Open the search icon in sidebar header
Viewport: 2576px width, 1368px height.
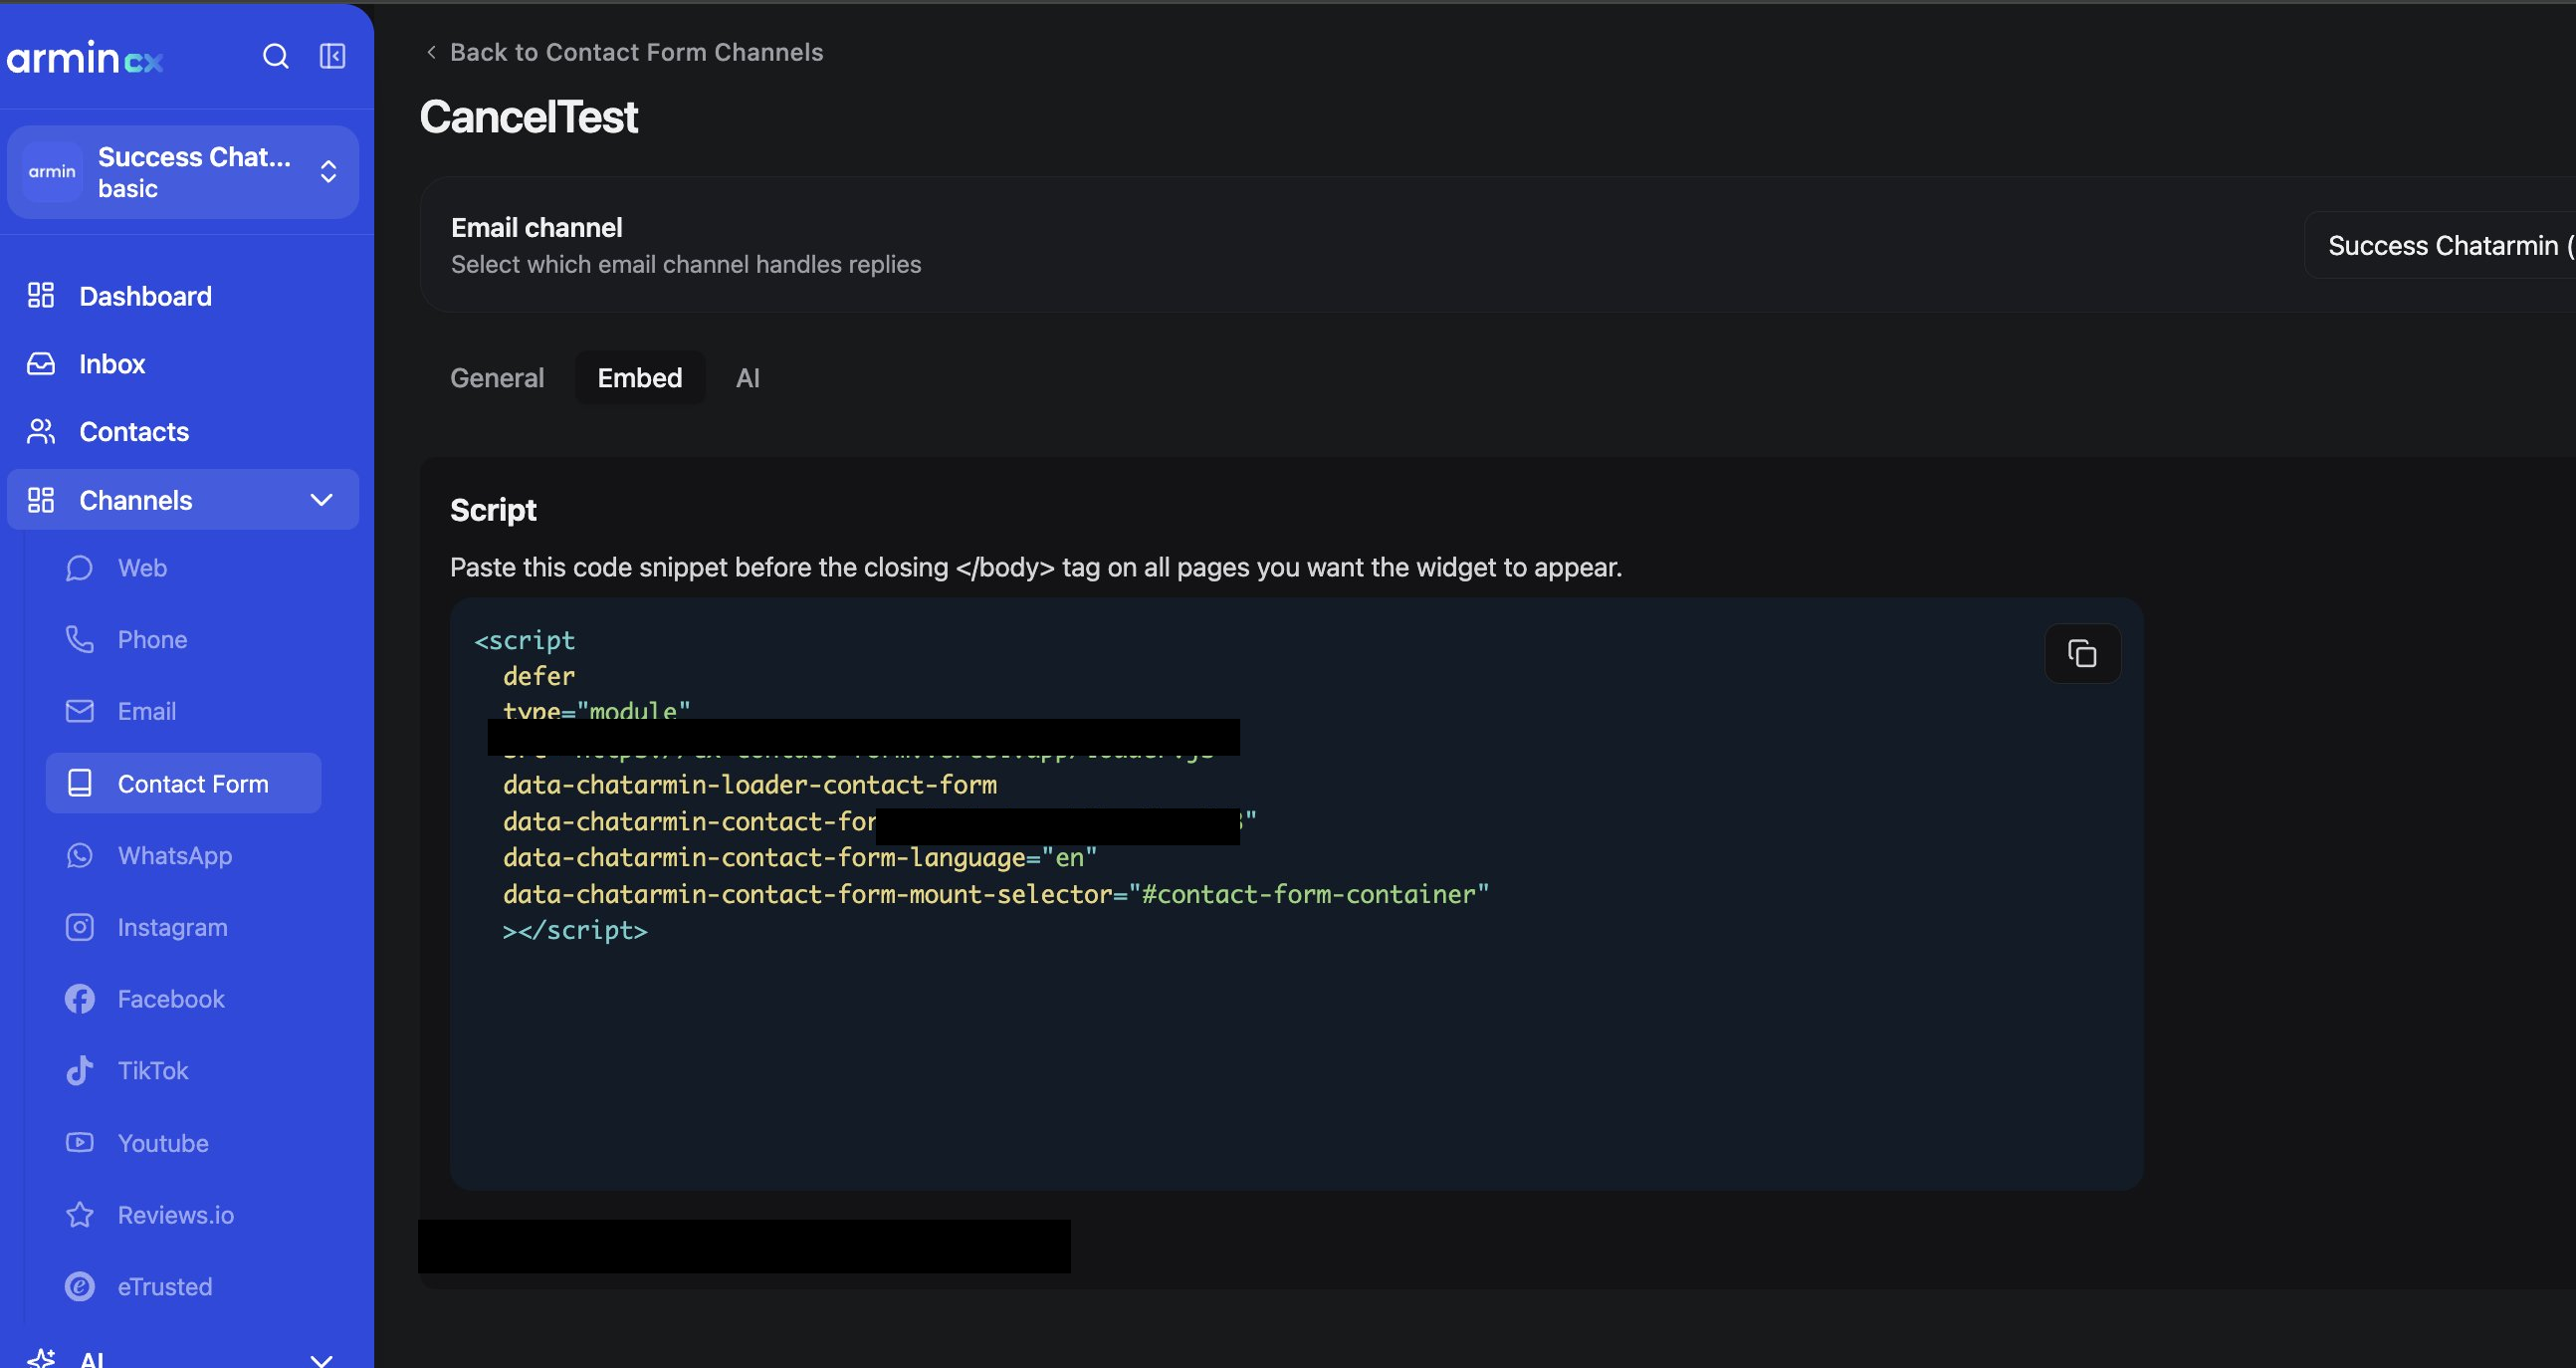coord(276,56)
